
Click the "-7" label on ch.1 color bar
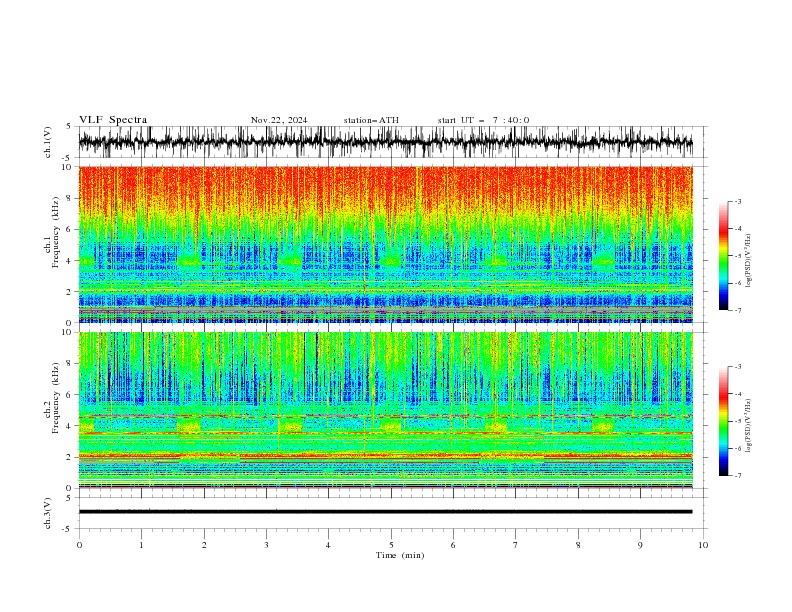tap(738, 310)
